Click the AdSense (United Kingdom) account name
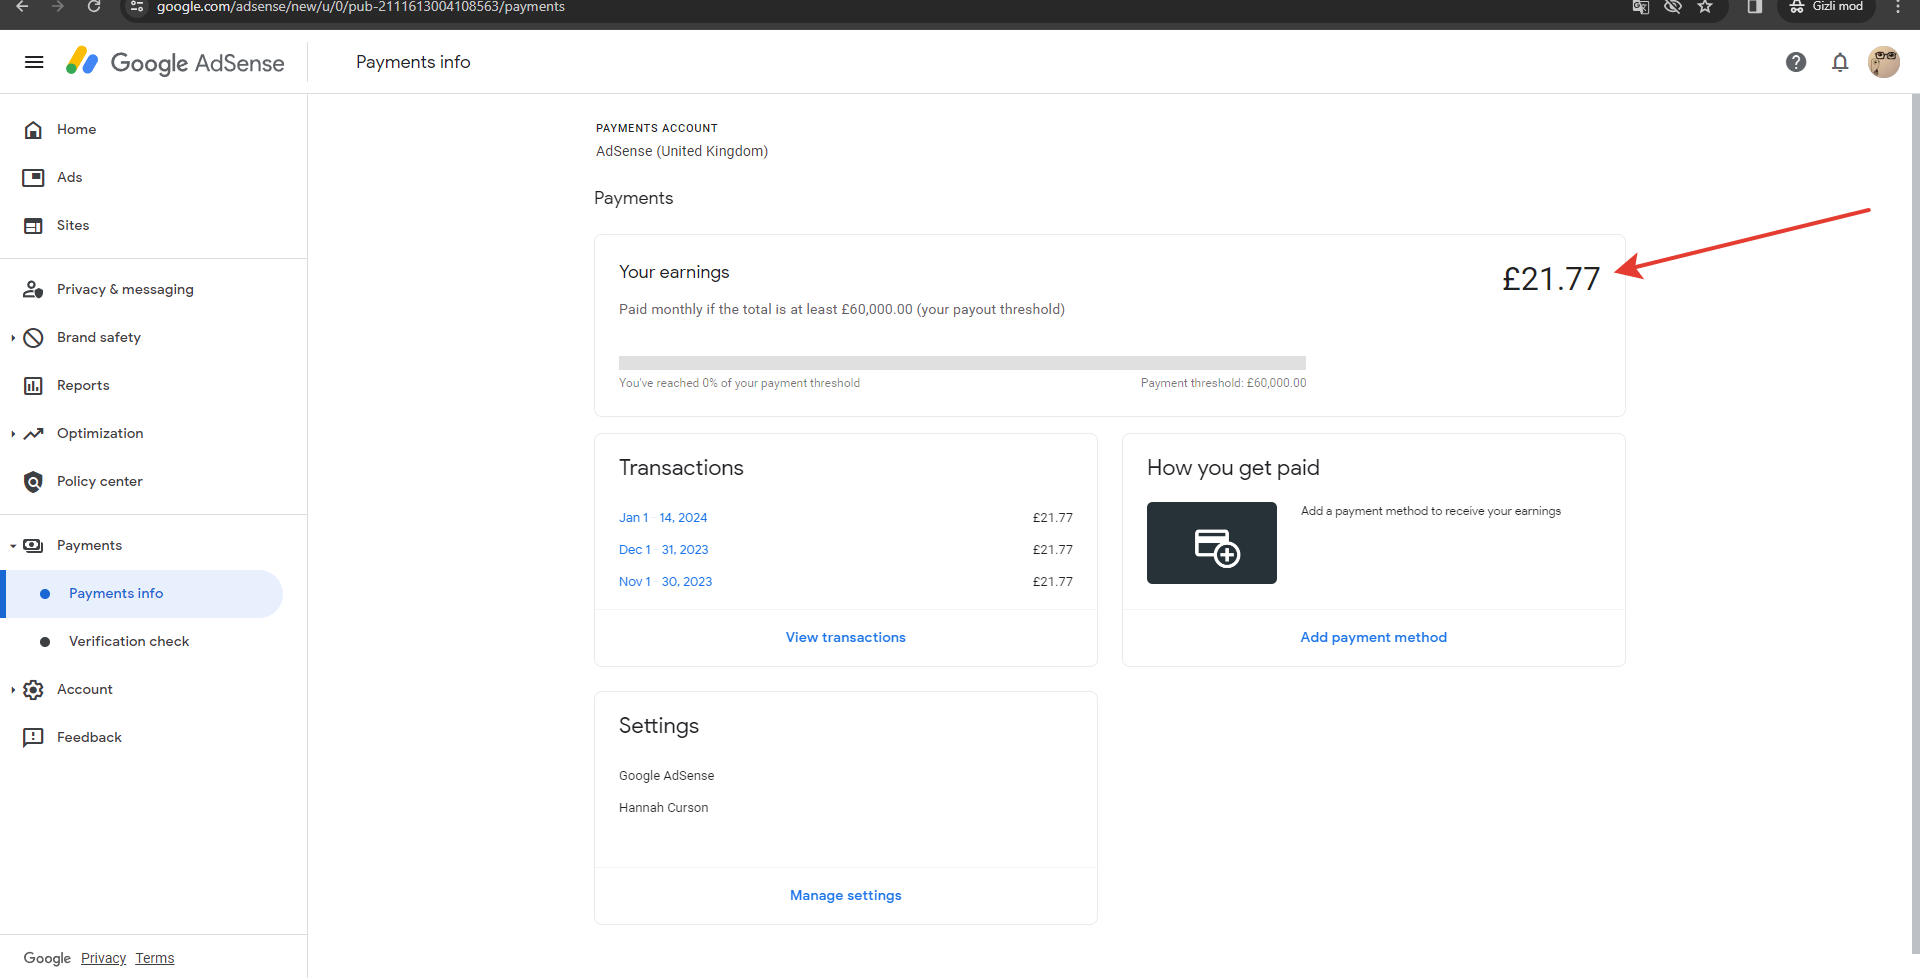Image resolution: width=1920 pixels, height=978 pixels. point(682,151)
